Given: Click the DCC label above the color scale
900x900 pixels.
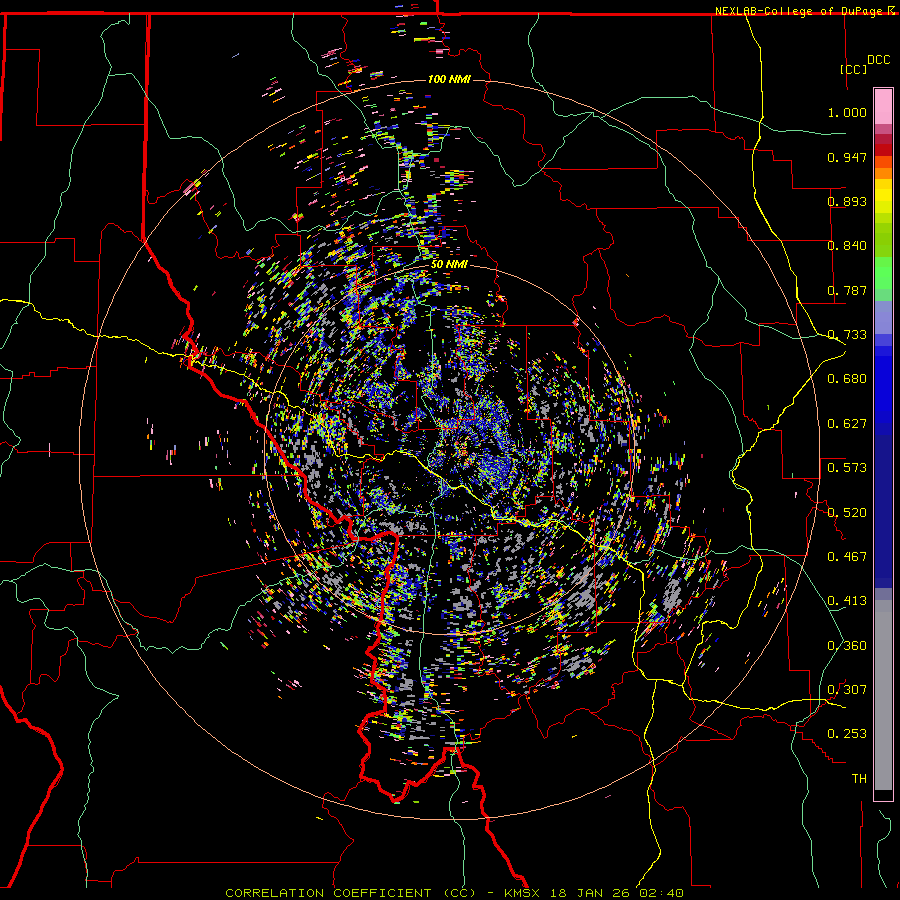Looking at the screenshot, I should point(878,60).
